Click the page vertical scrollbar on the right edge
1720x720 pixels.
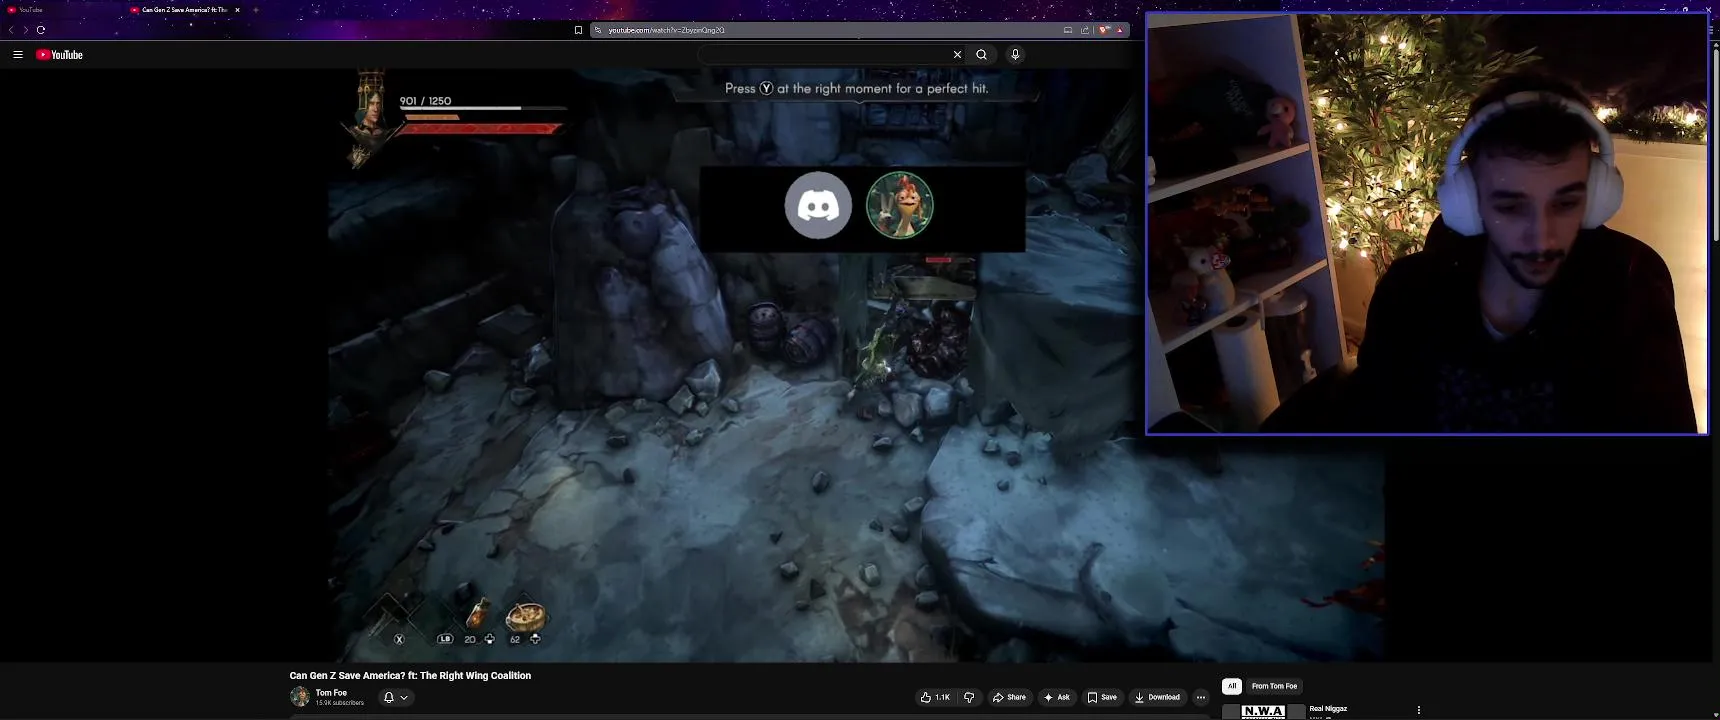(1716, 145)
